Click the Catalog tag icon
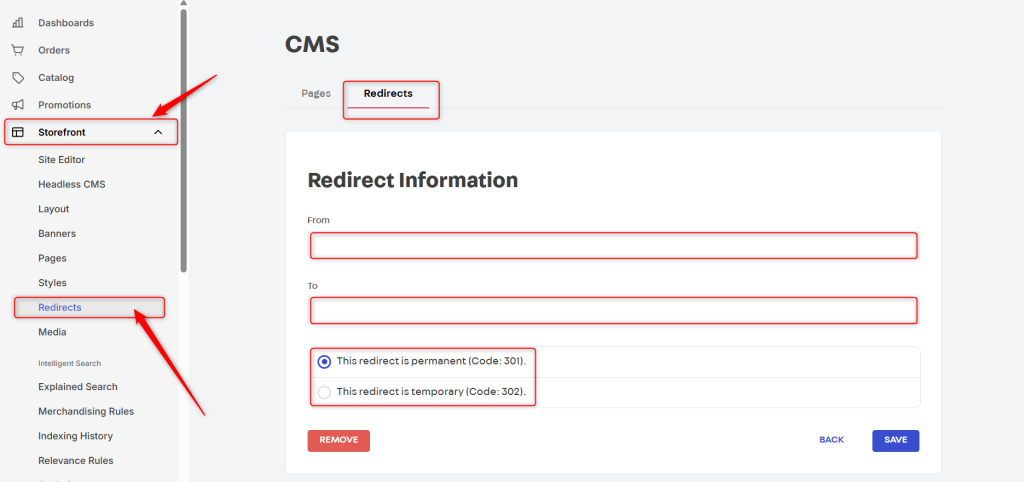 (18, 78)
